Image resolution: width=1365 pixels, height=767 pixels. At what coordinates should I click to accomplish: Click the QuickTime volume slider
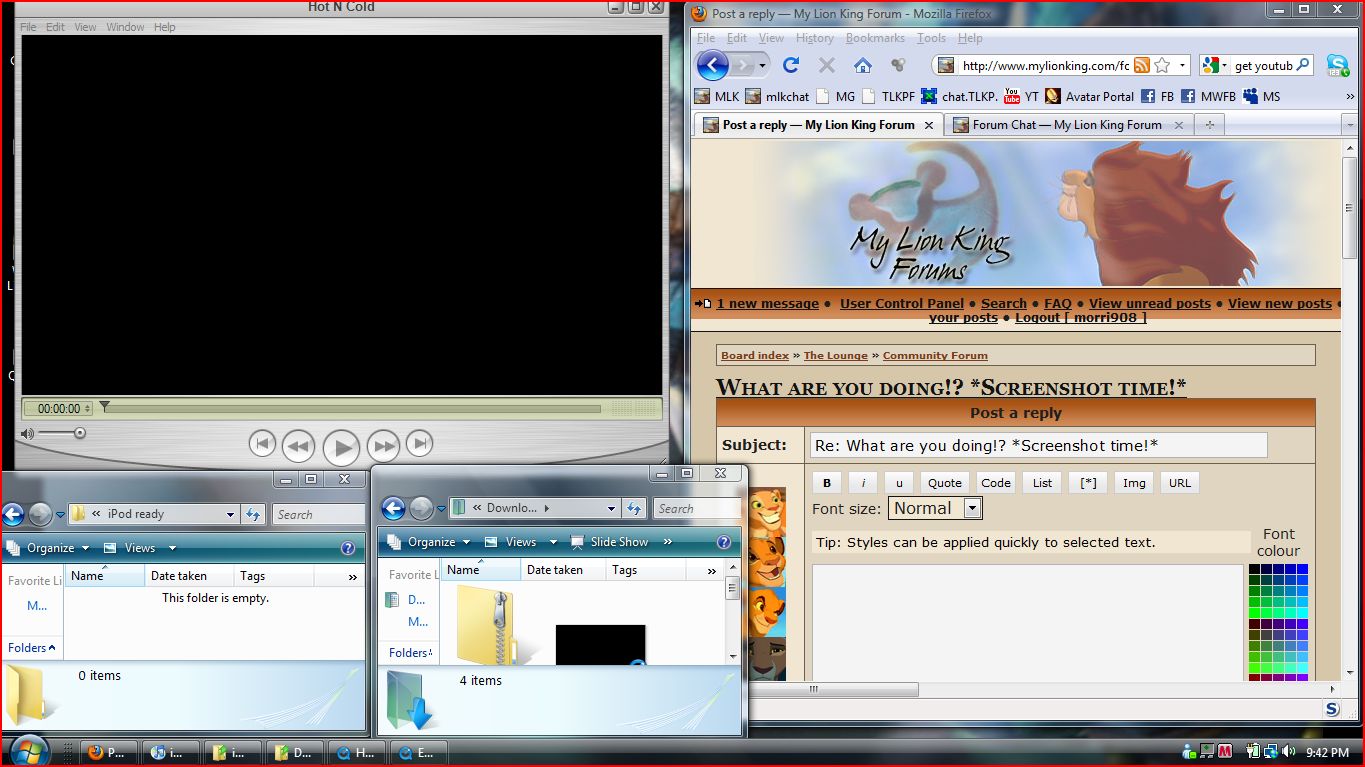point(62,433)
